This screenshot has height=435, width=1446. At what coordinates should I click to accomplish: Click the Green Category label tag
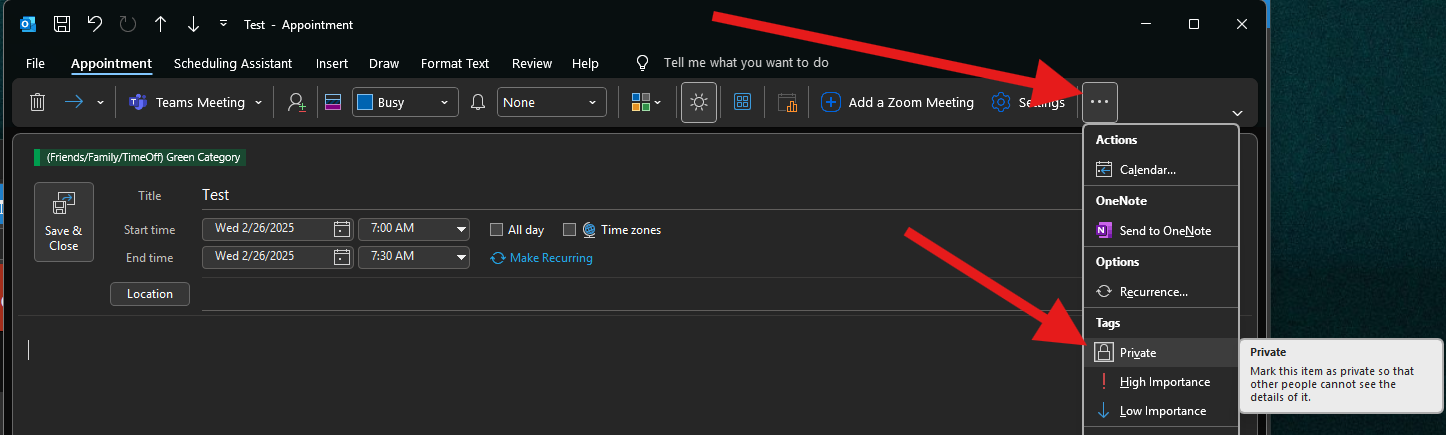tap(139, 157)
